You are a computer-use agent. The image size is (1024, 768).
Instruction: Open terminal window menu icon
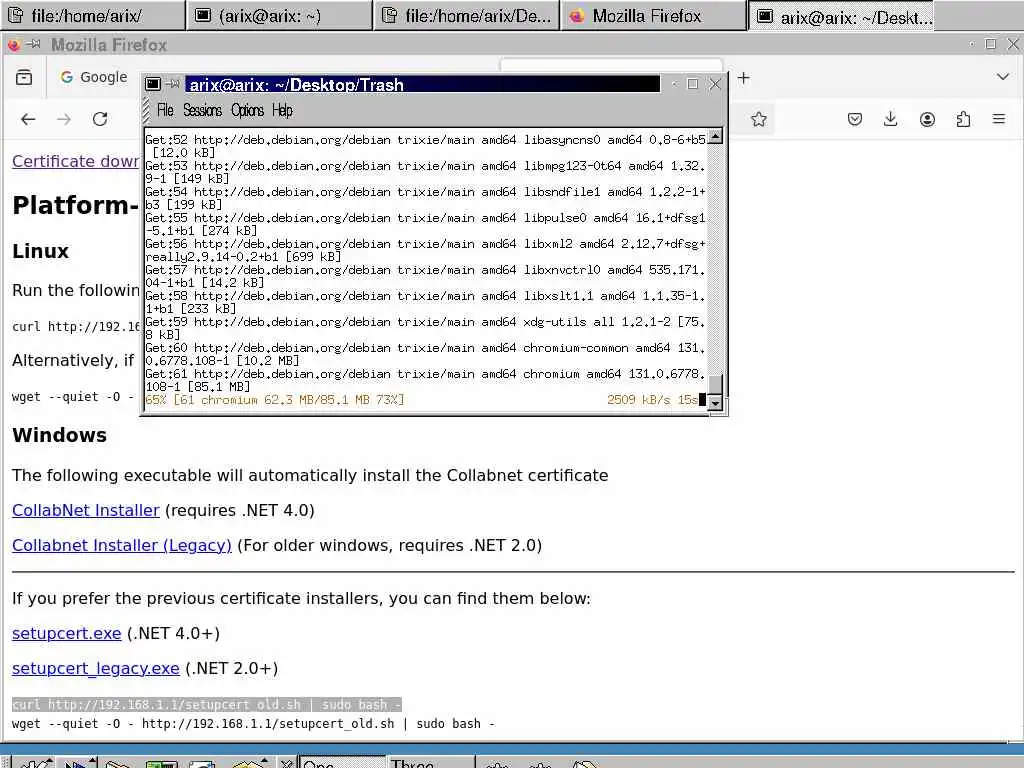coord(153,84)
